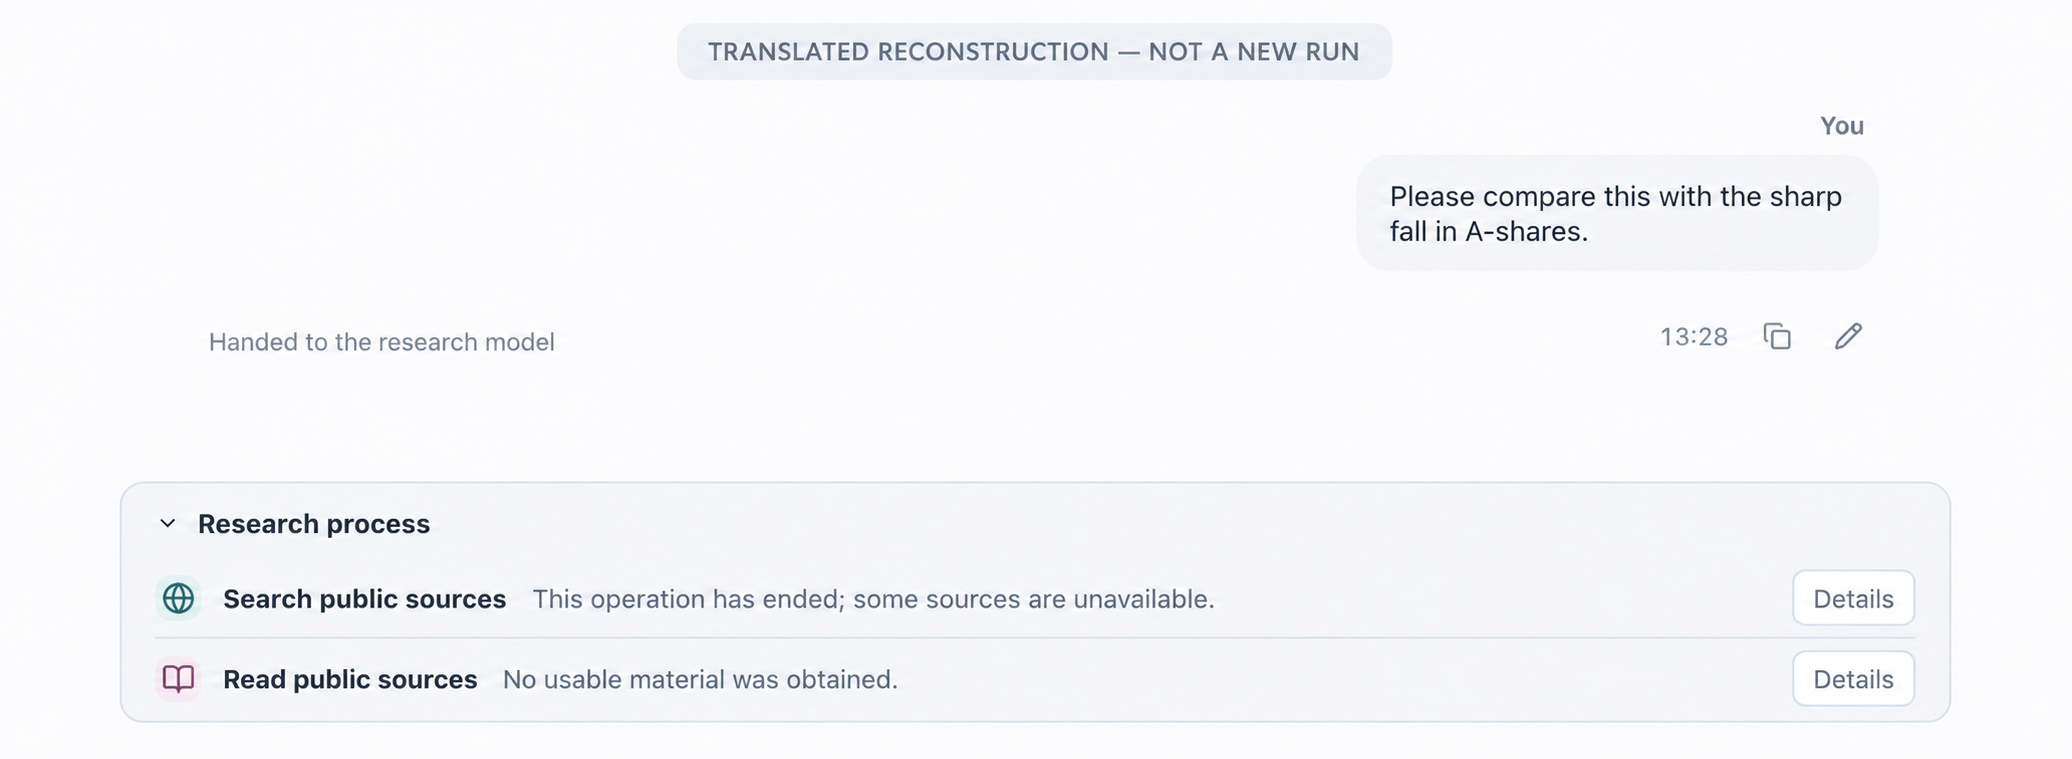Image resolution: width=2072 pixels, height=759 pixels.
Task: Click the Translated Reconstruction banner
Action: coord(1034,52)
